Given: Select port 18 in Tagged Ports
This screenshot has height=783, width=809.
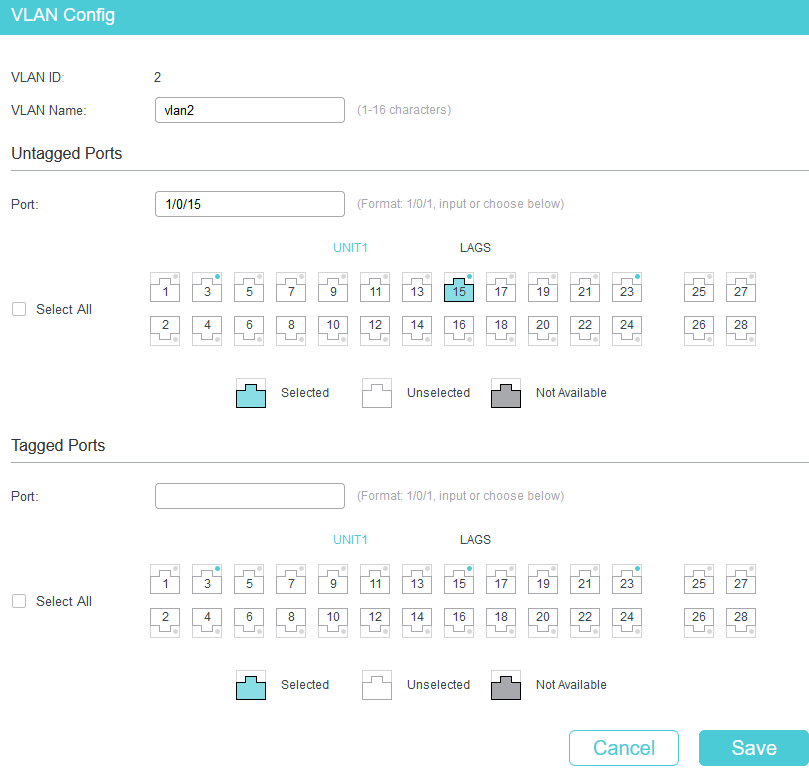Looking at the screenshot, I should coord(501,623).
